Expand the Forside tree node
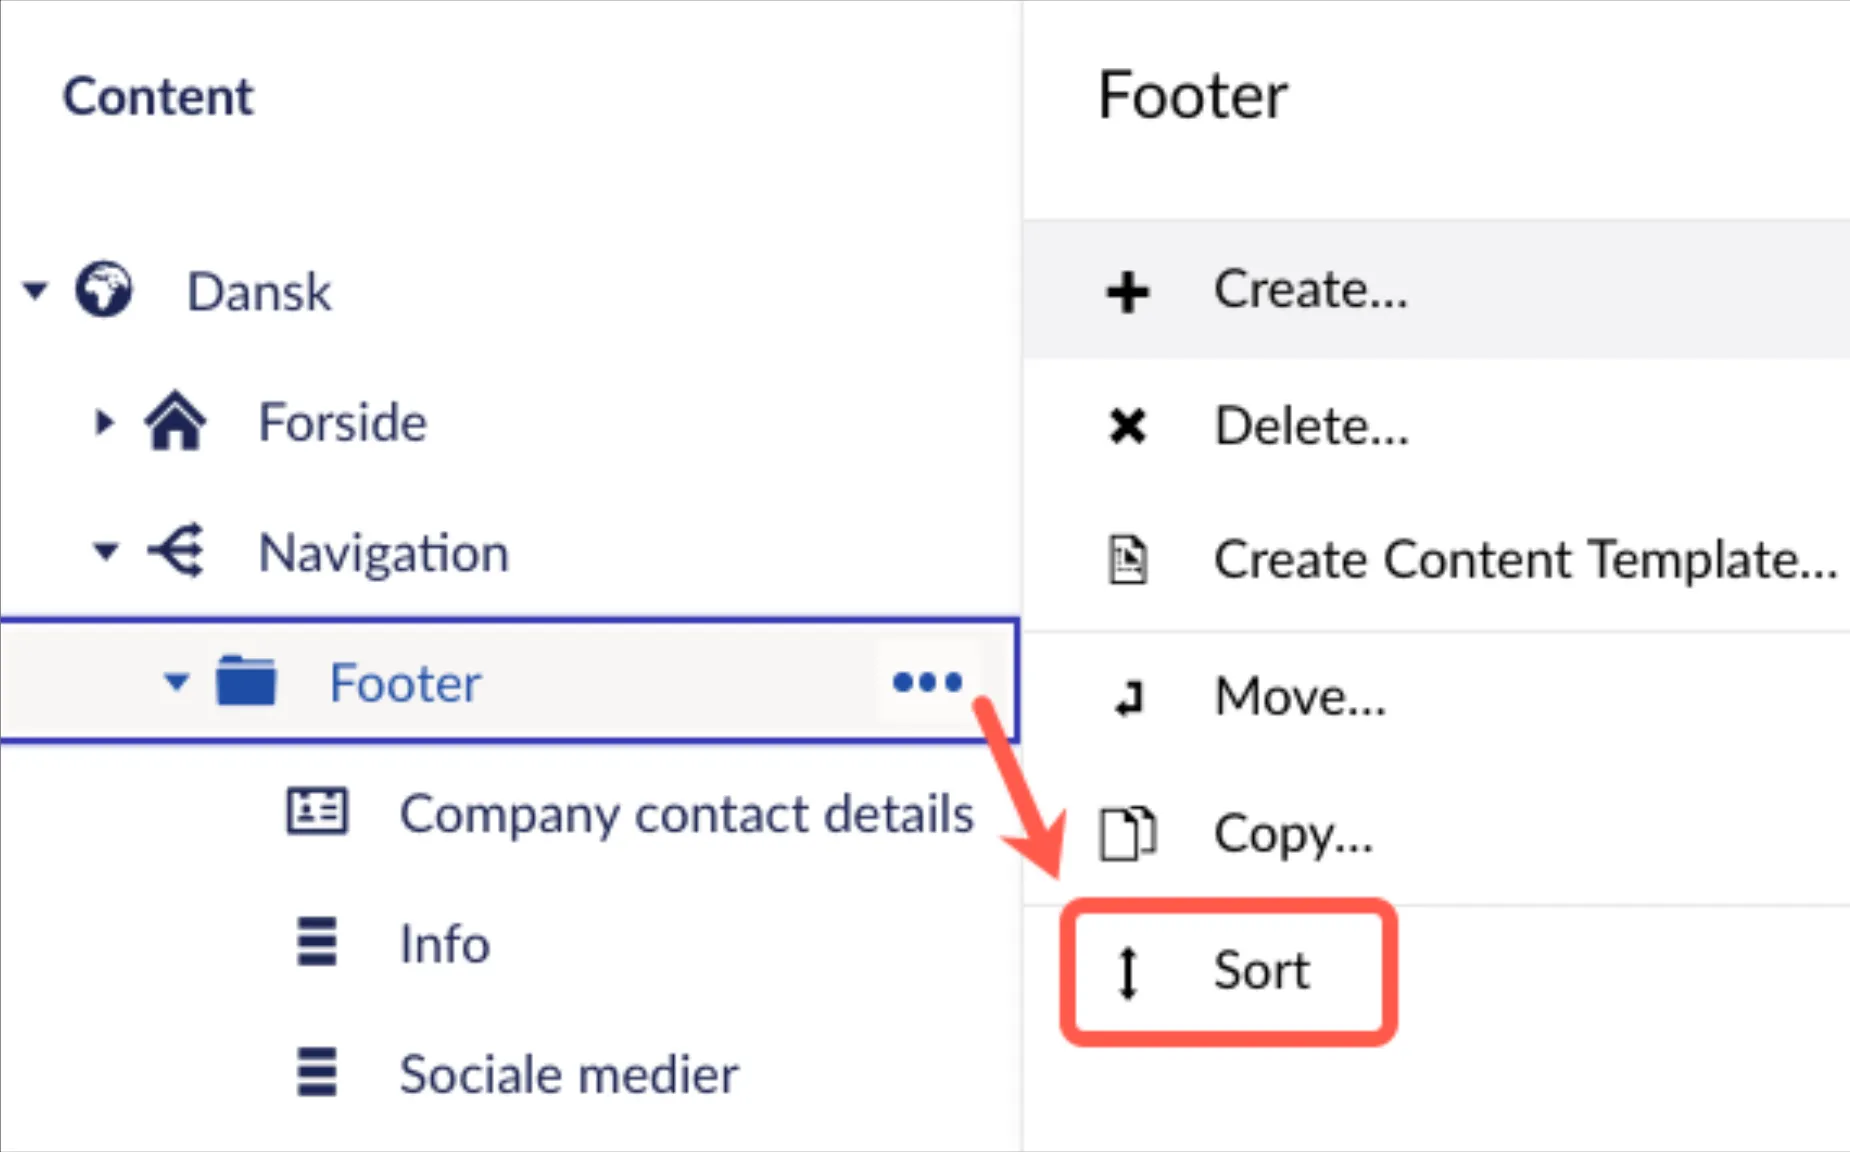The width and height of the screenshot is (1850, 1152). click(x=104, y=422)
